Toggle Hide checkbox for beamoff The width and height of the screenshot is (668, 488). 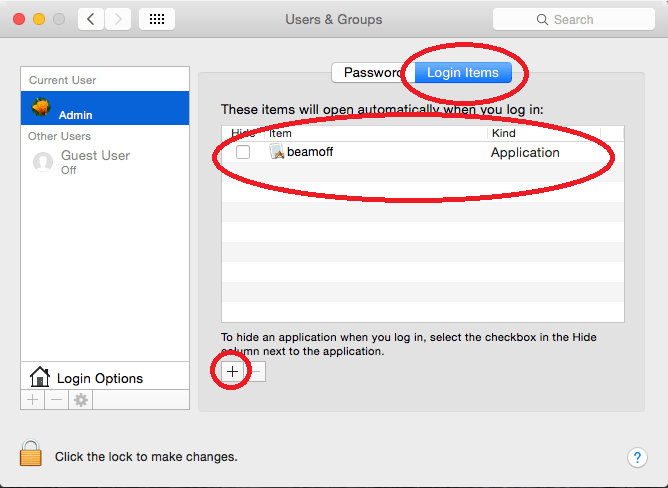[x=243, y=152]
